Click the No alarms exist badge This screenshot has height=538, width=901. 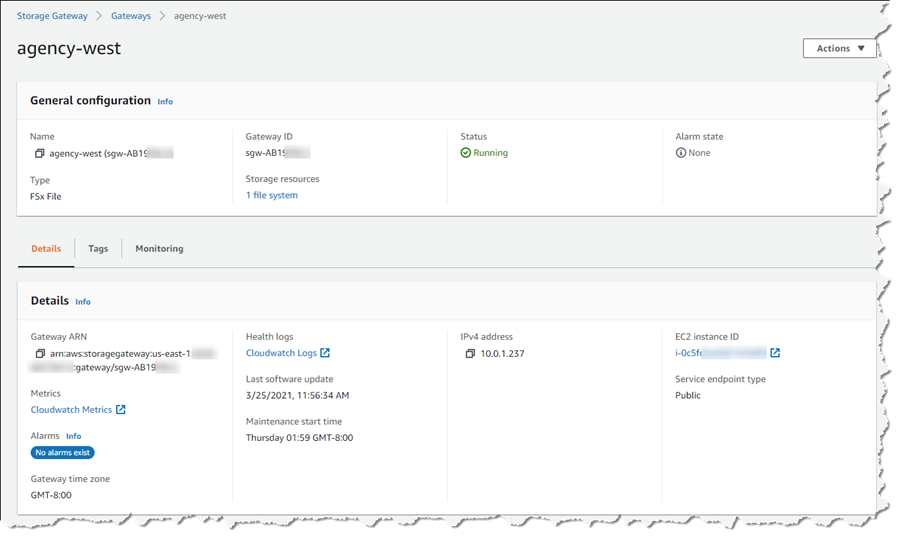(x=63, y=453)
